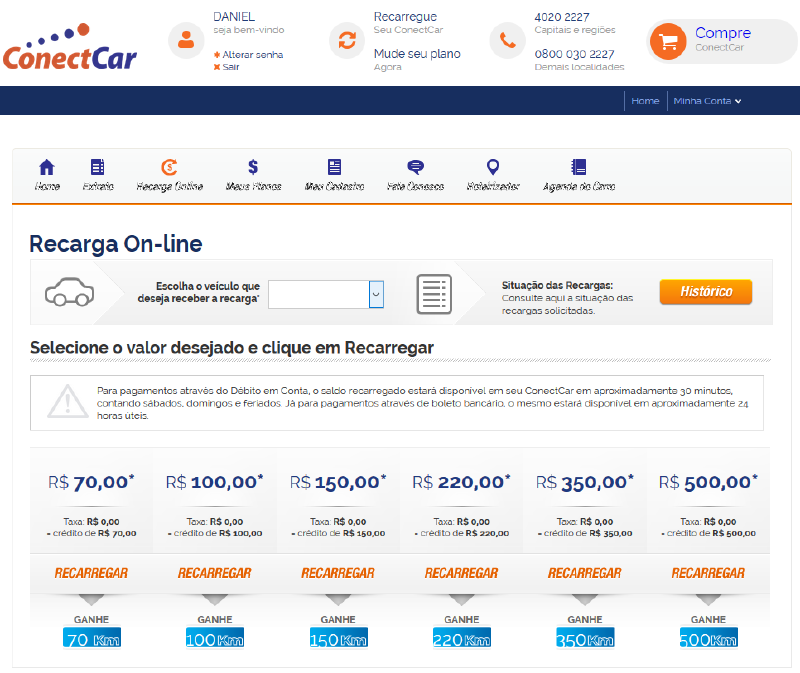800x673 pixels.
Task: Click Situação das Recargas heading
Action: [x=557, y=285]
